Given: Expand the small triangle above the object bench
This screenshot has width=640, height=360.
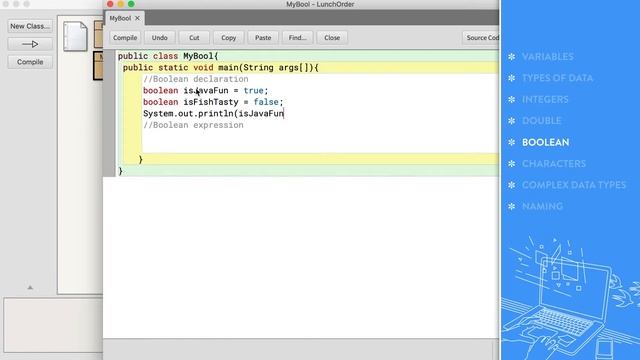Looking at the screenshot, I should tap(30, 287).
